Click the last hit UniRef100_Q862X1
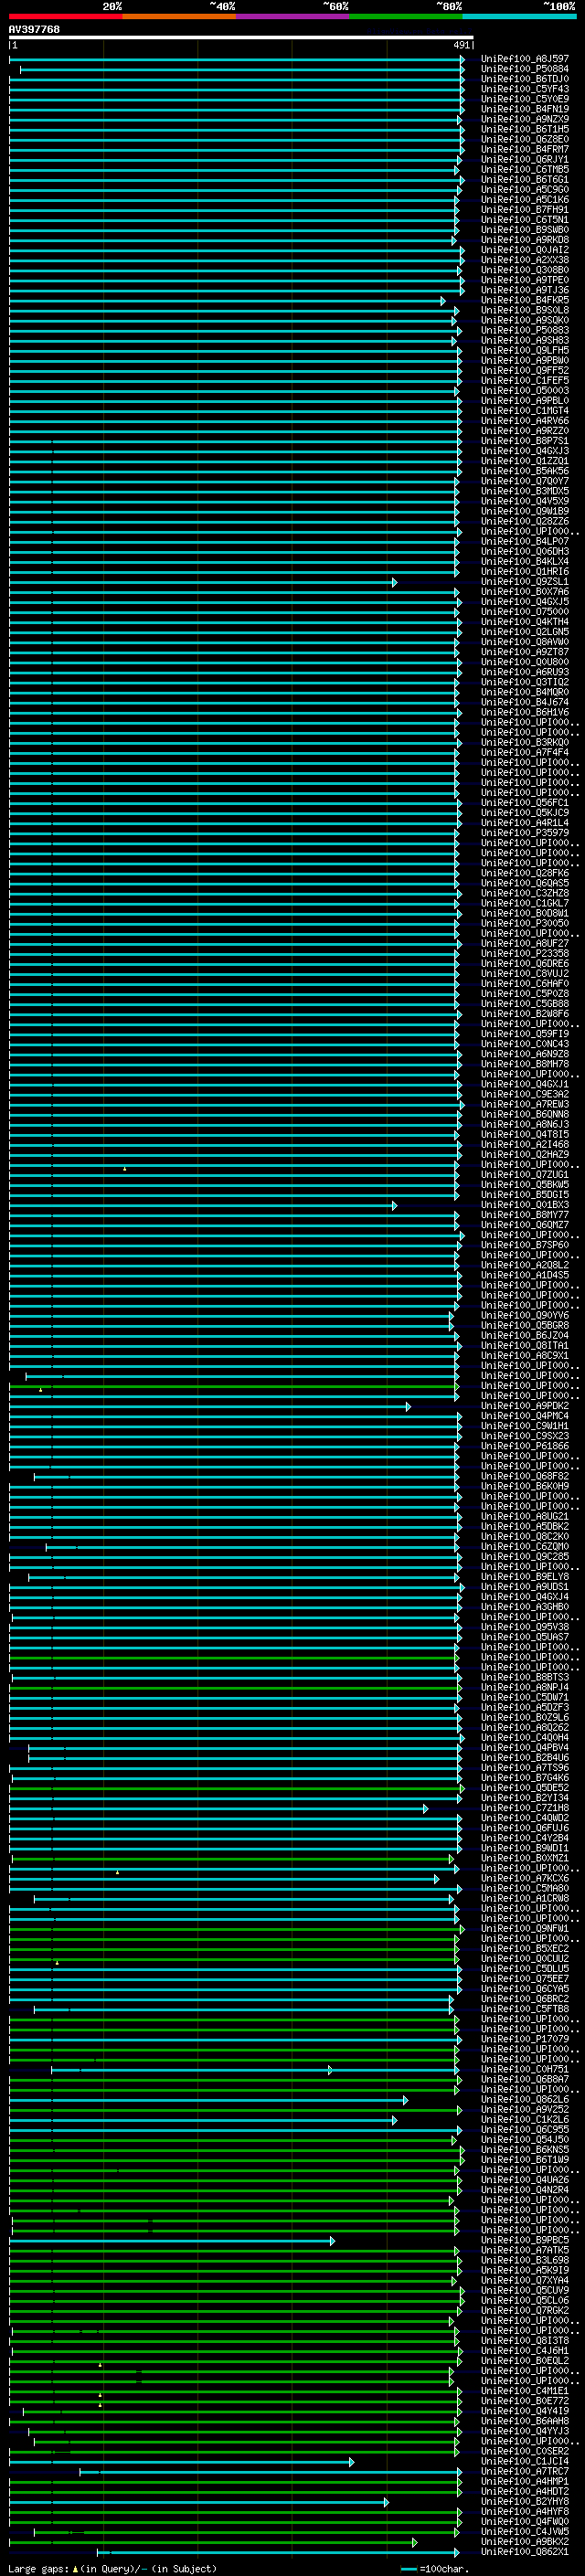This screenshot has height=2576, width=585. 525,2551
